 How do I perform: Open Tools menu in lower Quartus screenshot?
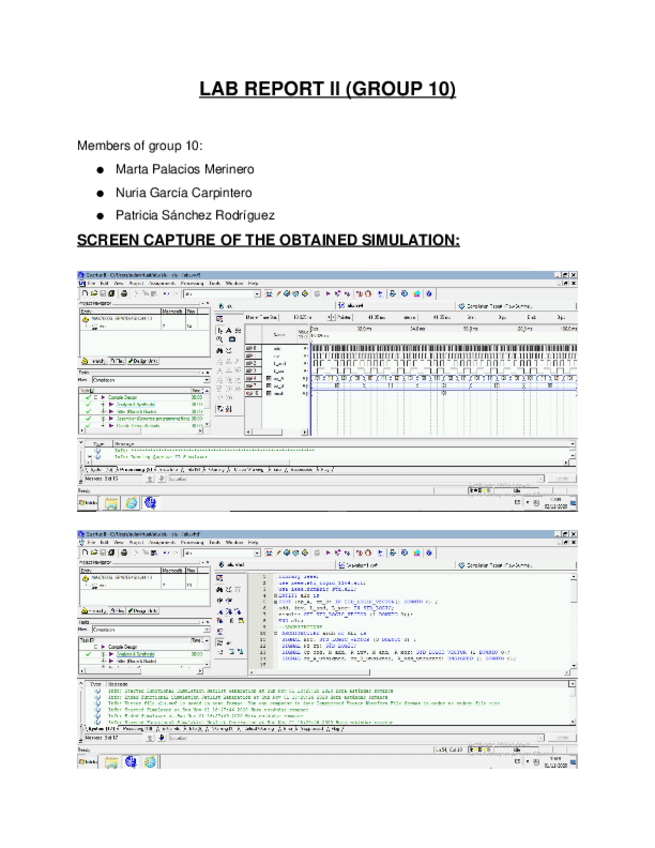pyautogui.click(x=215, y=542)
